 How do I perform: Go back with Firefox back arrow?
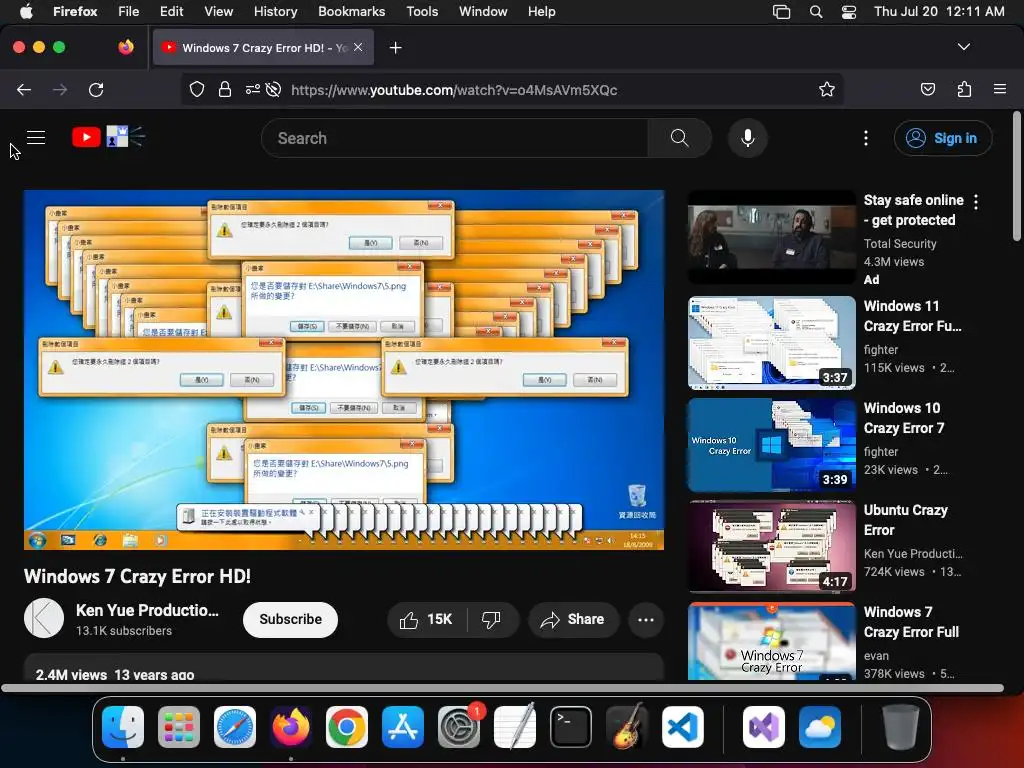pos(24,89)
